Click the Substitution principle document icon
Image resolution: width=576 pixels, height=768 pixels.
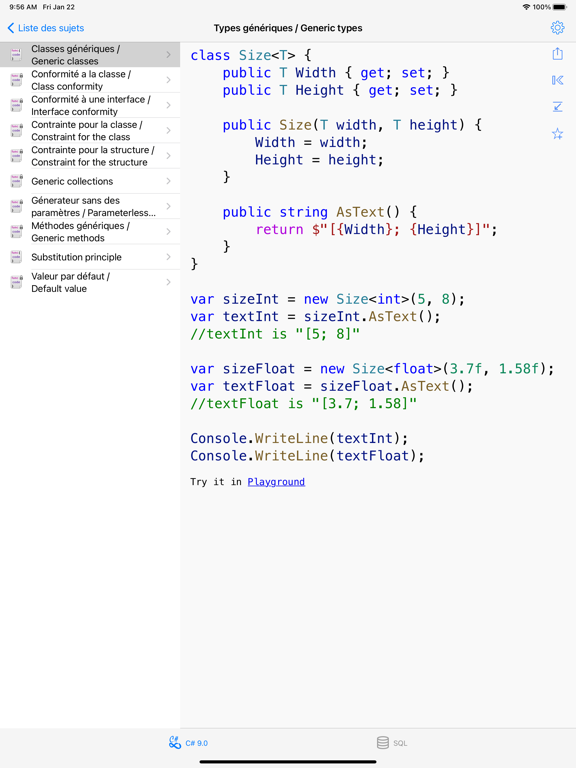[x=17, y=257]
